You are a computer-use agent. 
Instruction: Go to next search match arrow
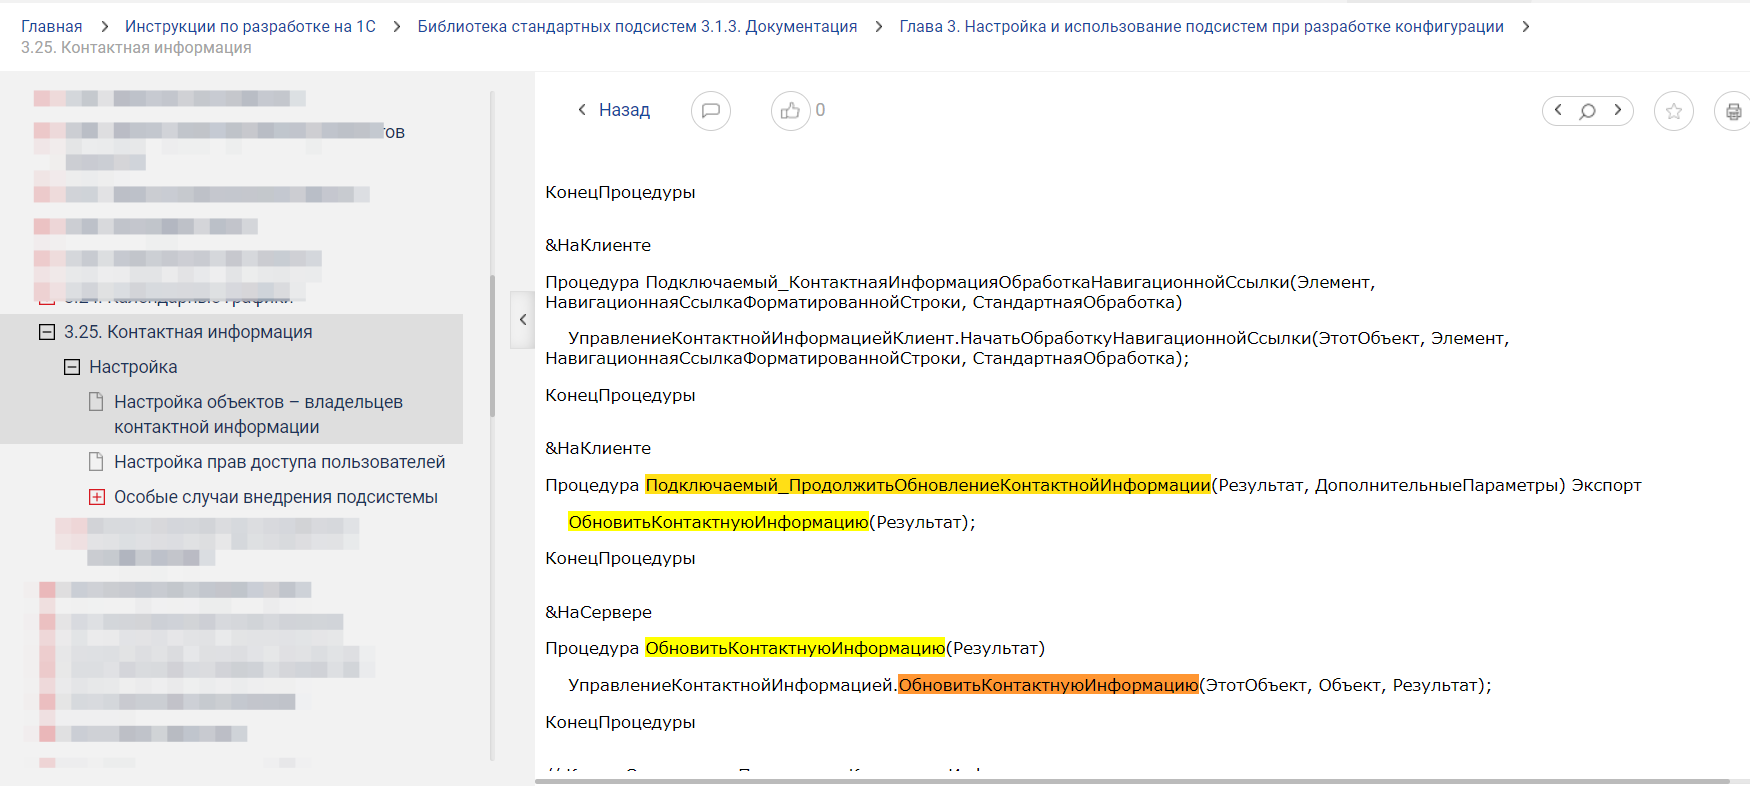coord(1617,110)
